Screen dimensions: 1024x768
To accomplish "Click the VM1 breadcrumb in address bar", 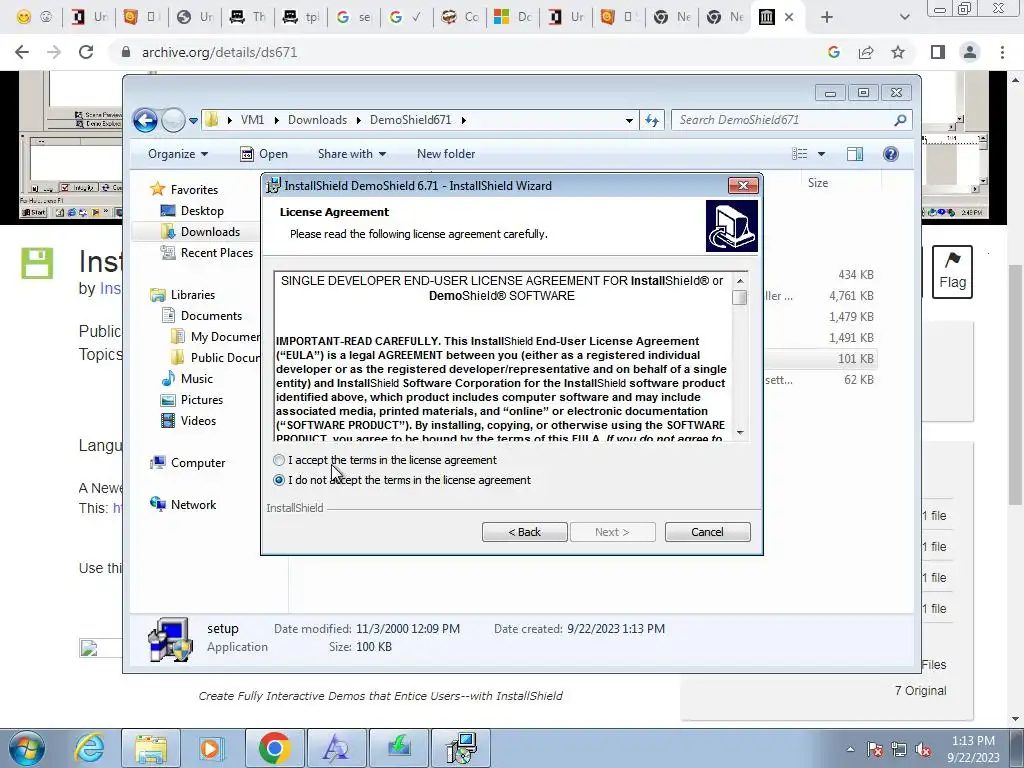I will click(252, 120).
